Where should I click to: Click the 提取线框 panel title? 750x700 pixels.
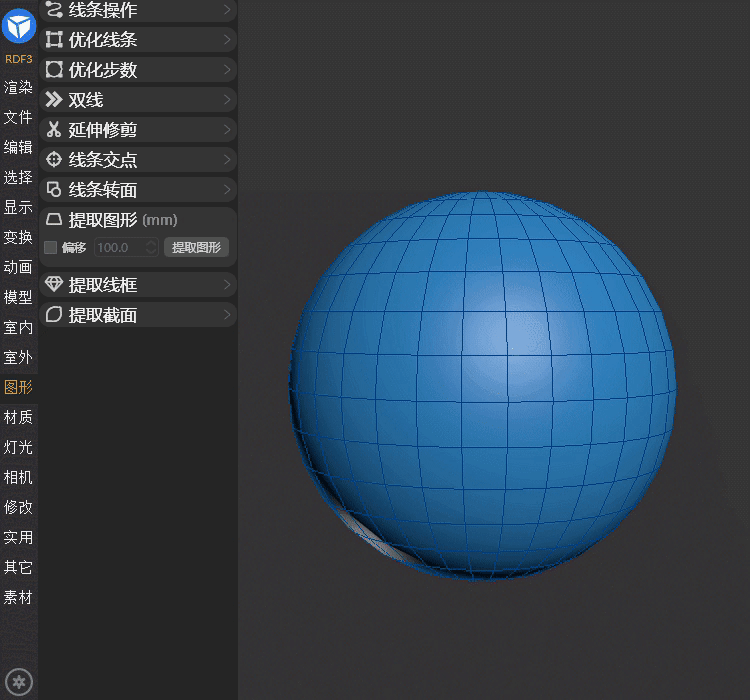pyautogui.click(x=103, y=285)
